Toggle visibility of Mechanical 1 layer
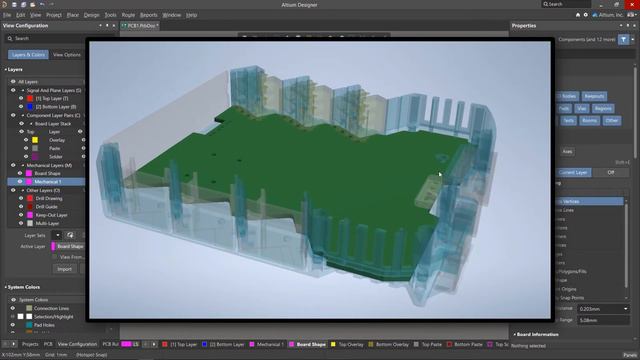The height and width of the screenshot is (360, 640). point(20,182)
